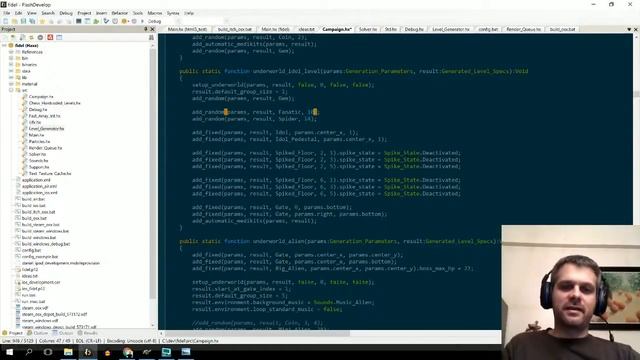Collapse the fidel (Haxe) project root
Screen dimensions: 640x360
pyautogui.click(x=4, y=45)
